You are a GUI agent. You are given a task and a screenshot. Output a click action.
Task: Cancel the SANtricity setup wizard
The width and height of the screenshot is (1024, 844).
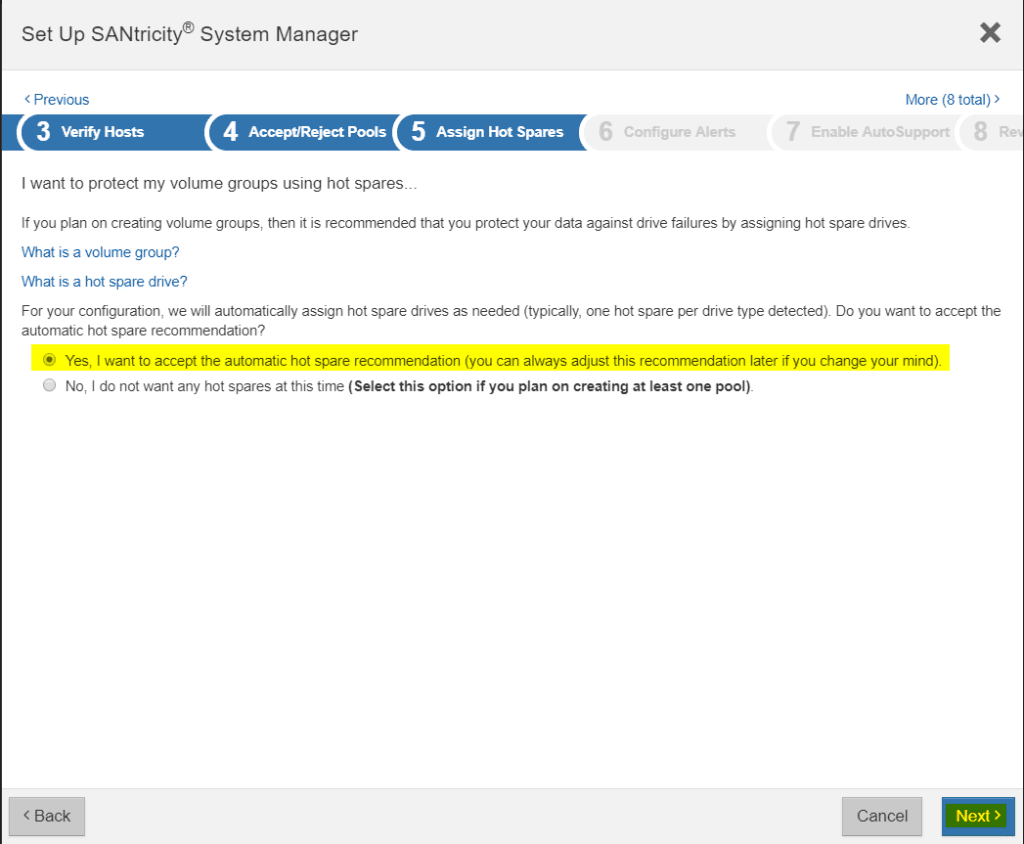point(881,816)
